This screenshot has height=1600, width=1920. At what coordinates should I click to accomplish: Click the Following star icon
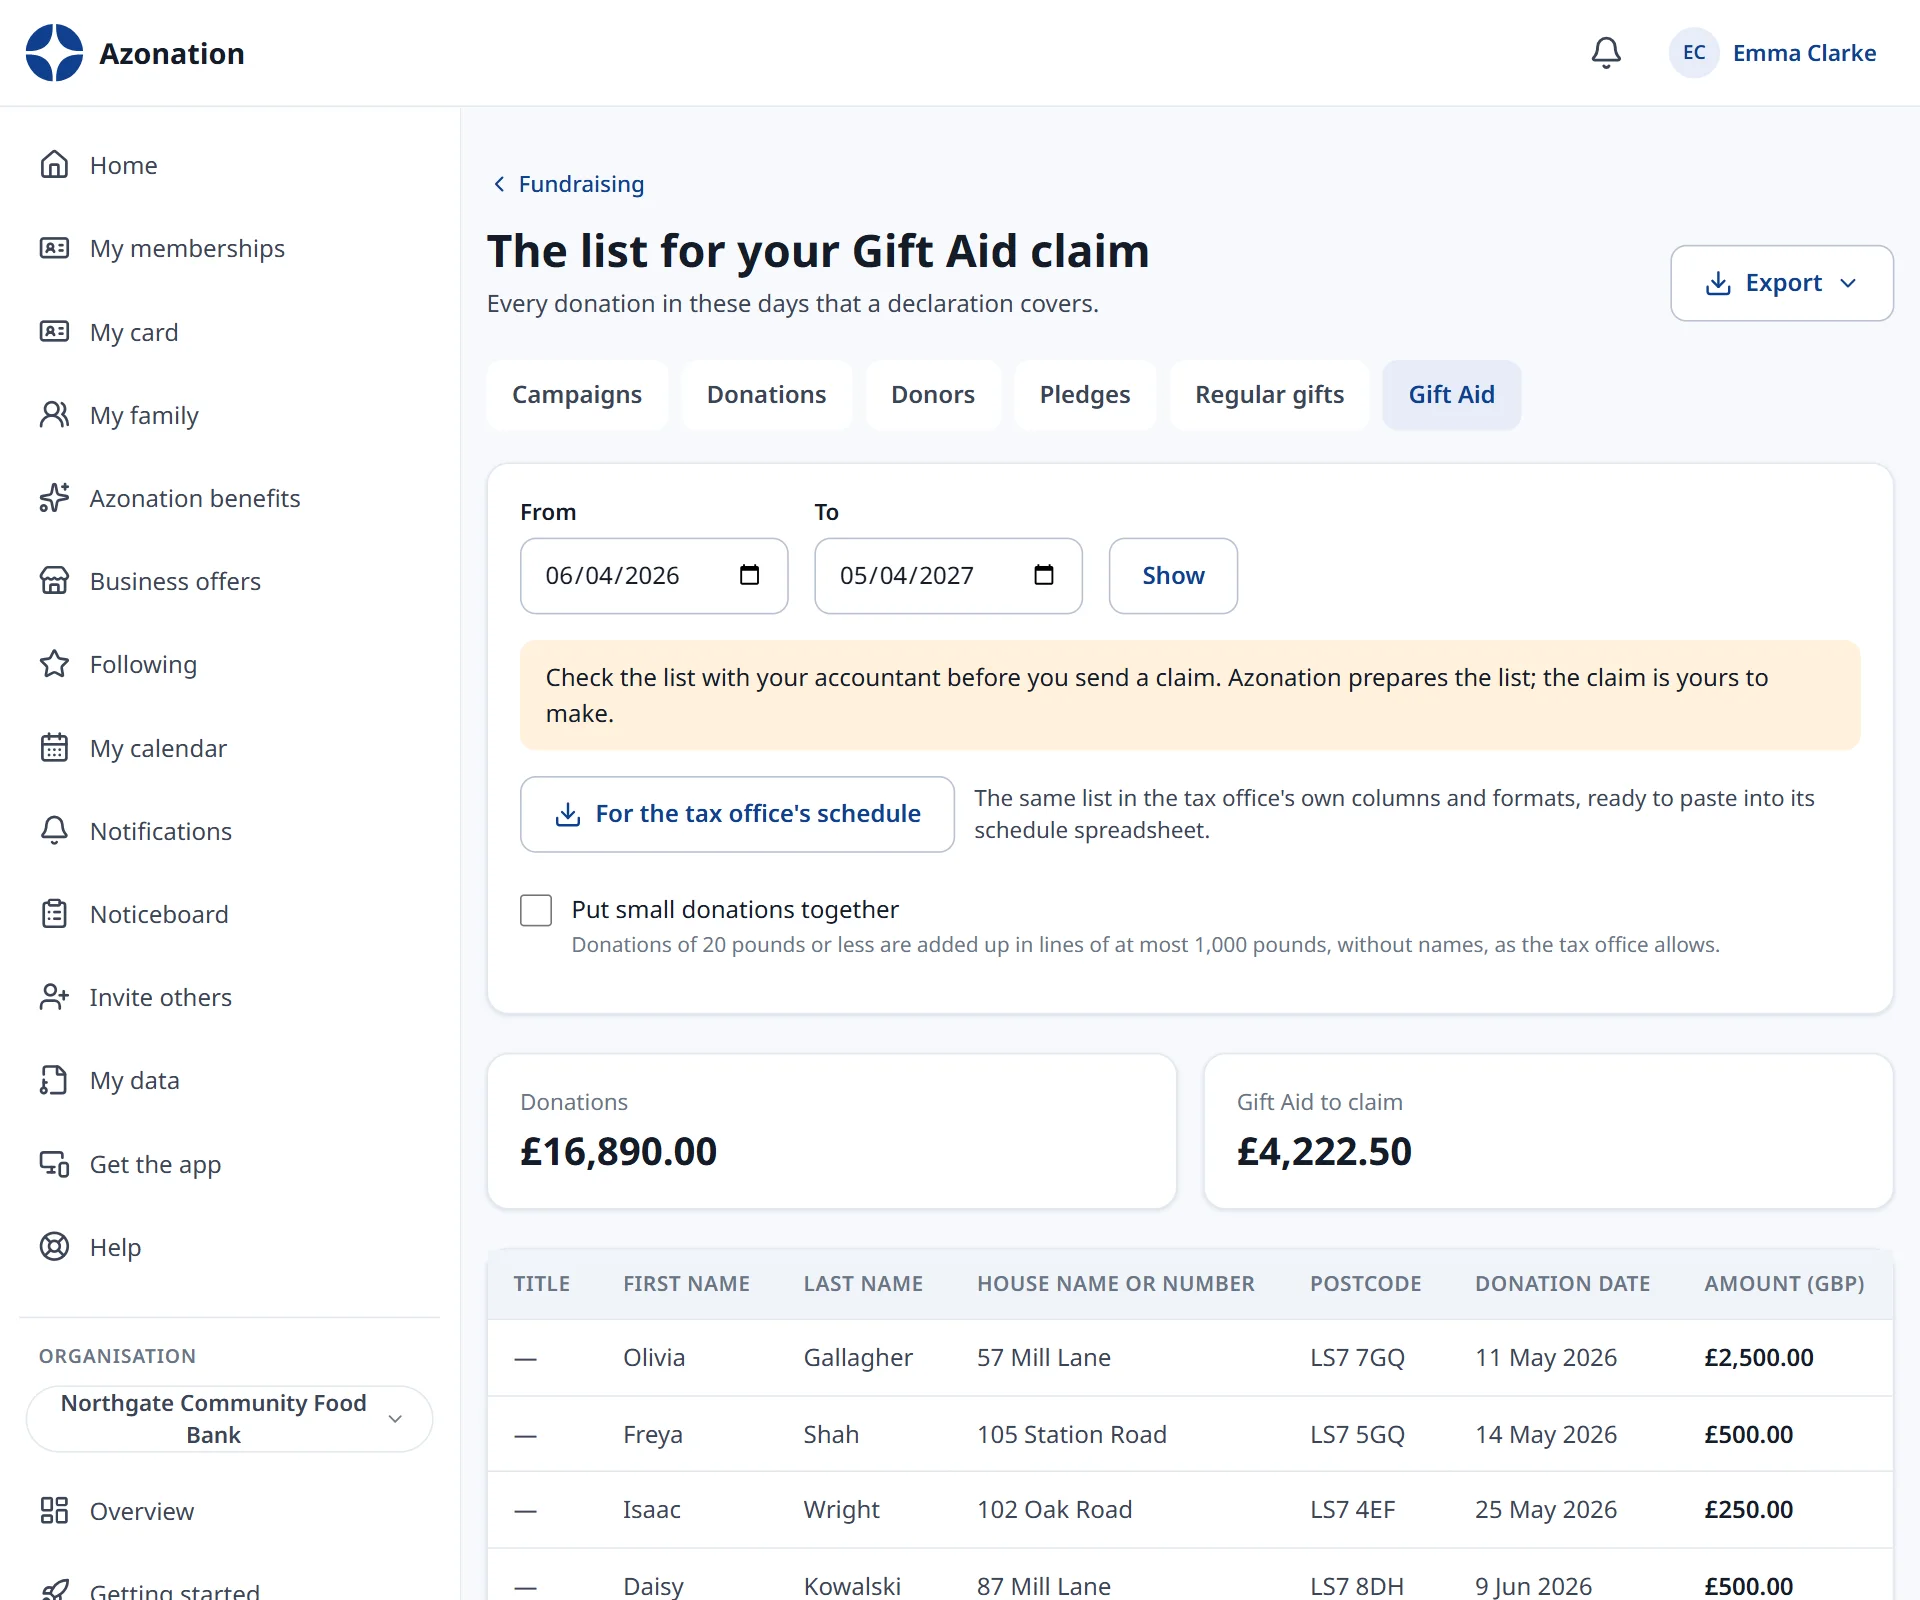(x=54, y=664)
